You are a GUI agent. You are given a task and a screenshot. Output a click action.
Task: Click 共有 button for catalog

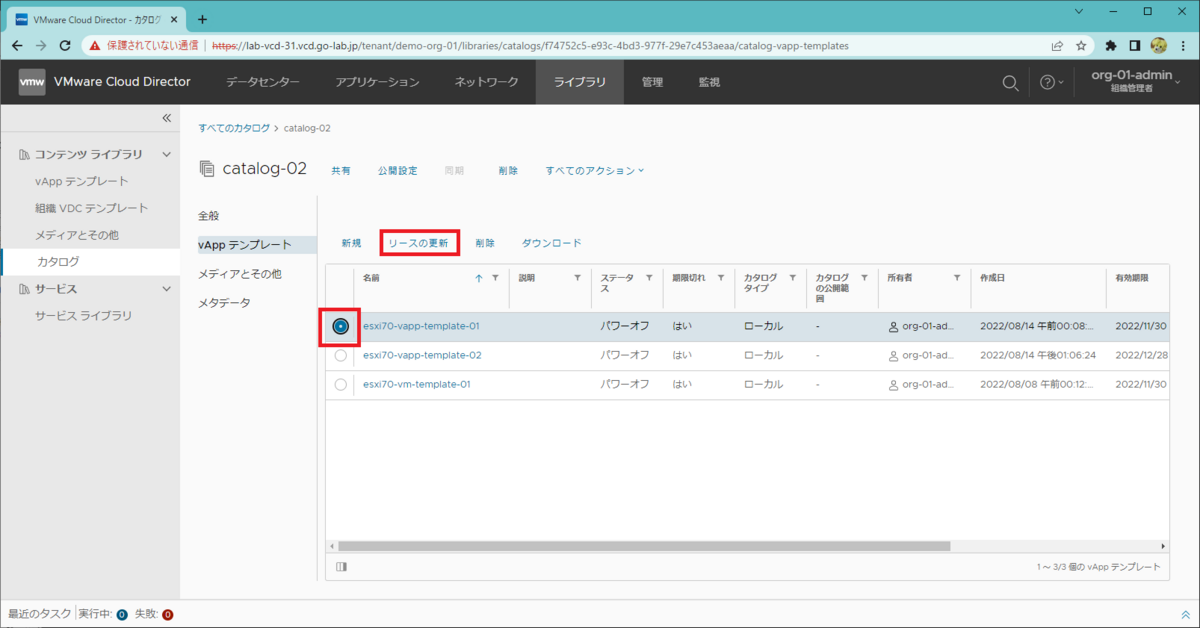341,170
